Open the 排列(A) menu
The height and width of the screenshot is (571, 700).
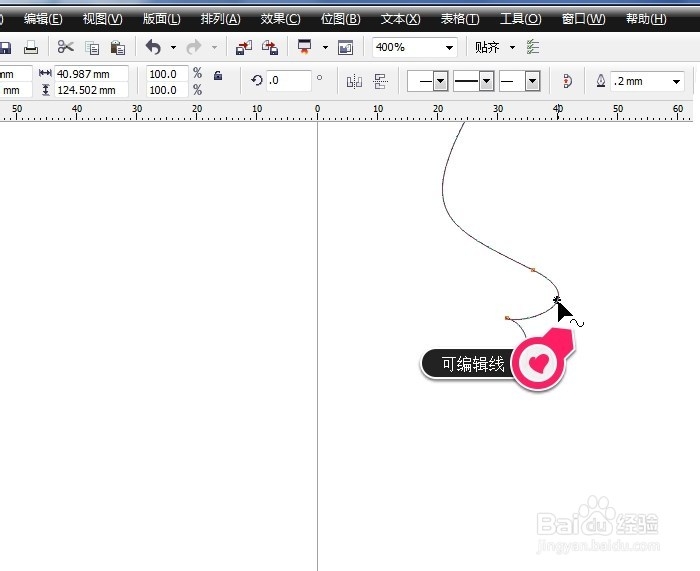pyautogui.click(x=221, y=19)
